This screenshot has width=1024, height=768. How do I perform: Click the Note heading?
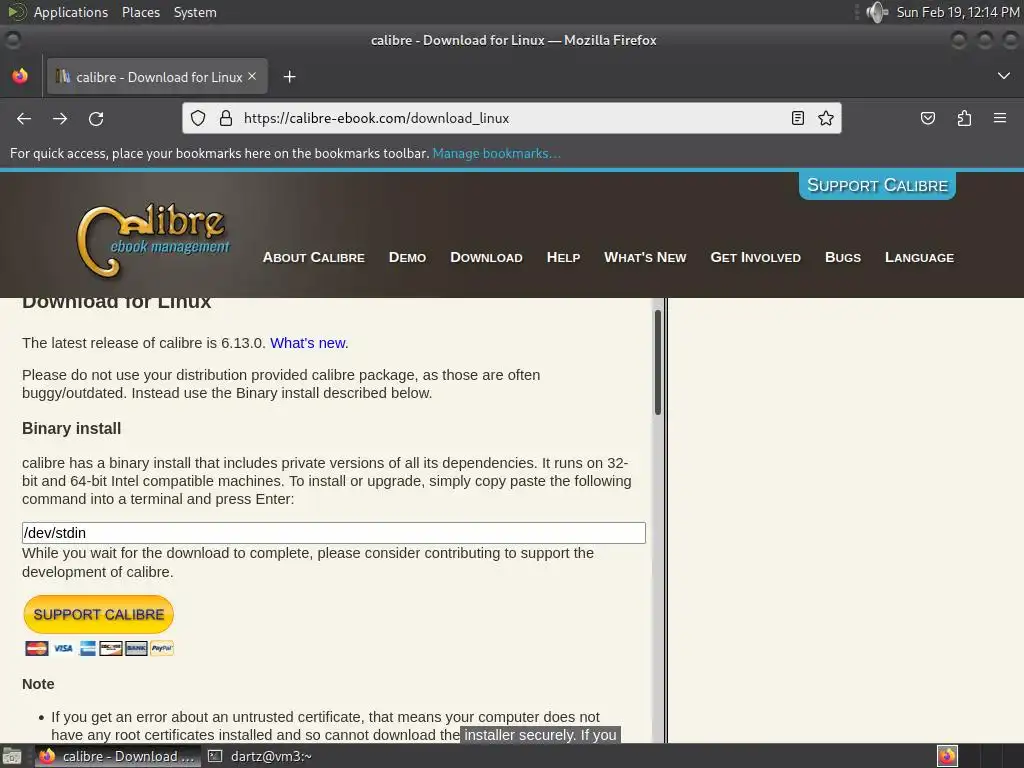tap(38, 684)
